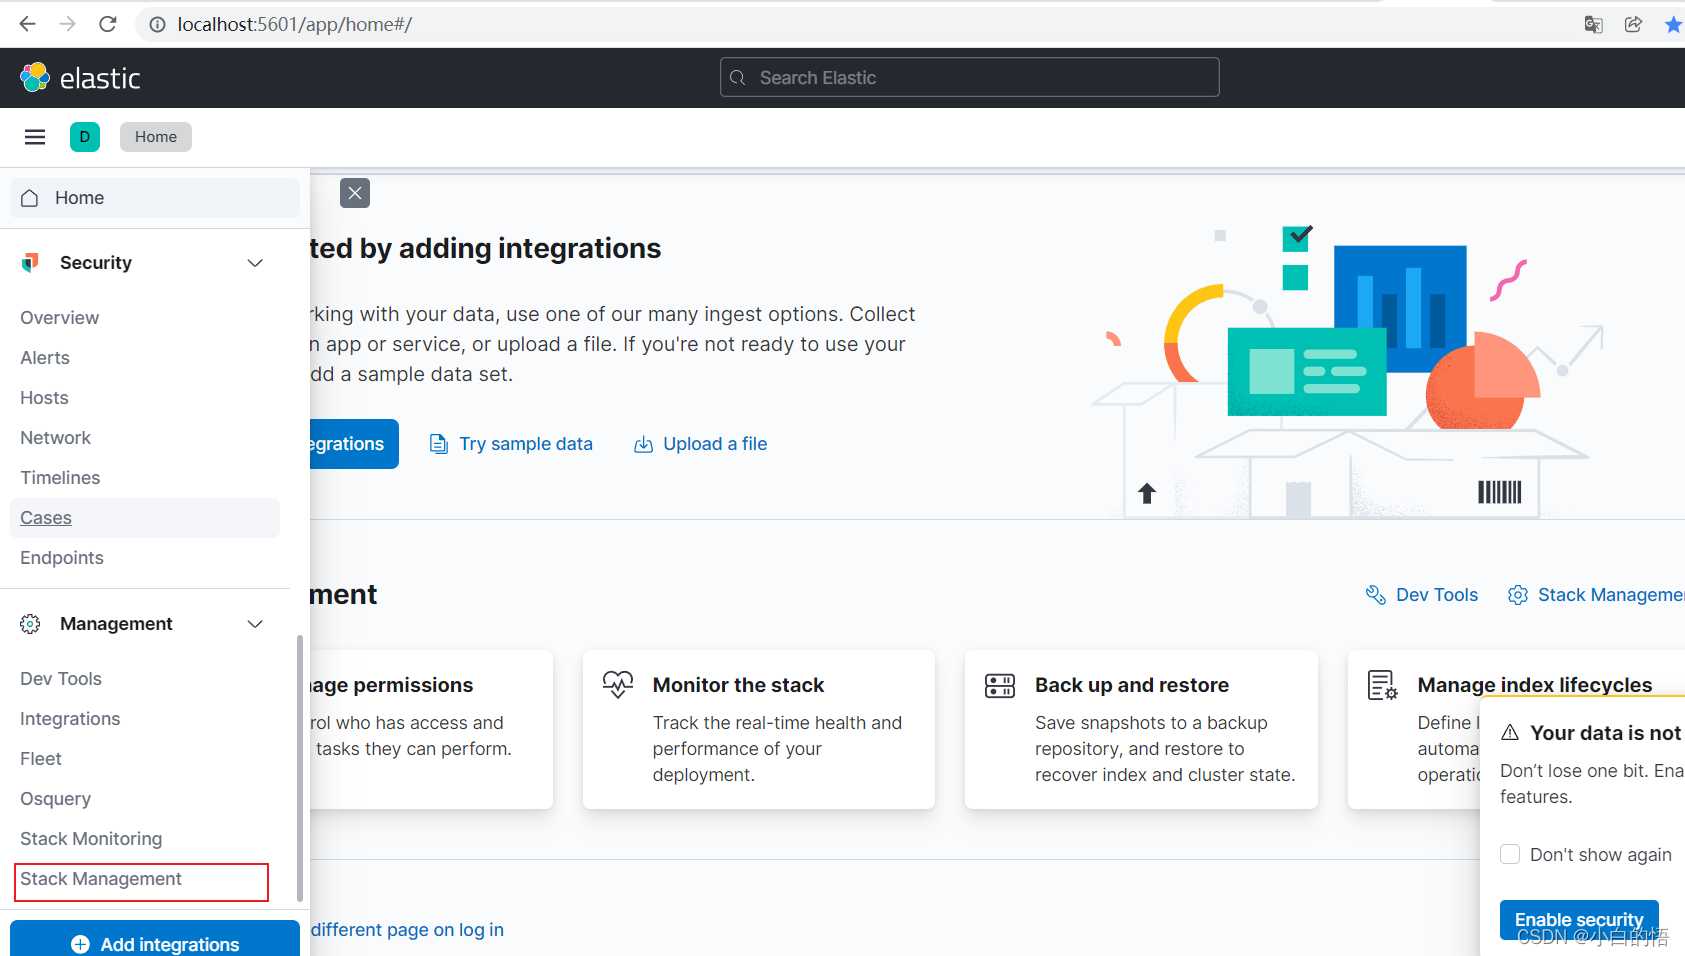The height and width of the screenshot is (956, 1685).
Task: Click the Try sample data link
Action: point(511,444)
